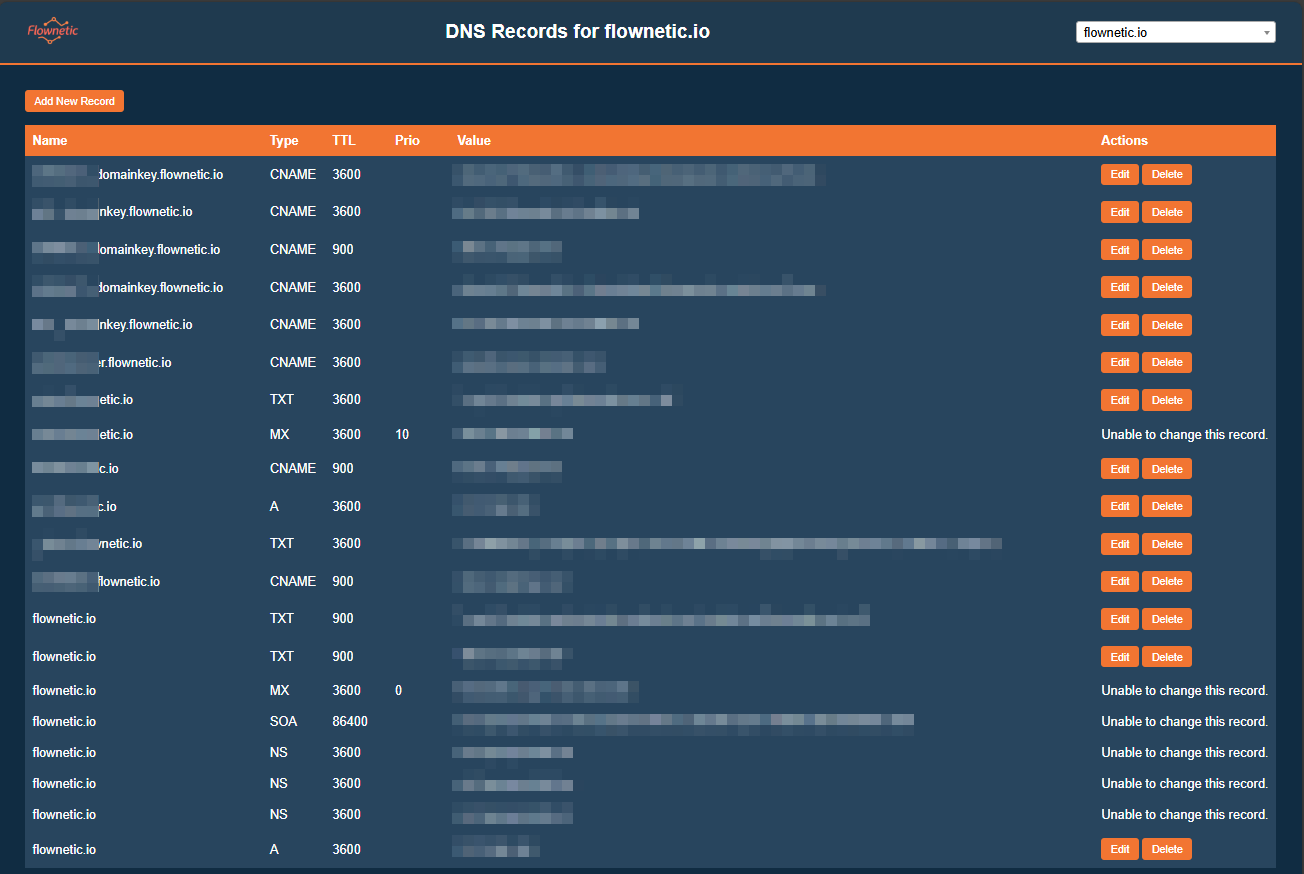The image size is (1304, 874).
Task: Open the flownetic.io domain dropdown
Action: (1175, 32)
